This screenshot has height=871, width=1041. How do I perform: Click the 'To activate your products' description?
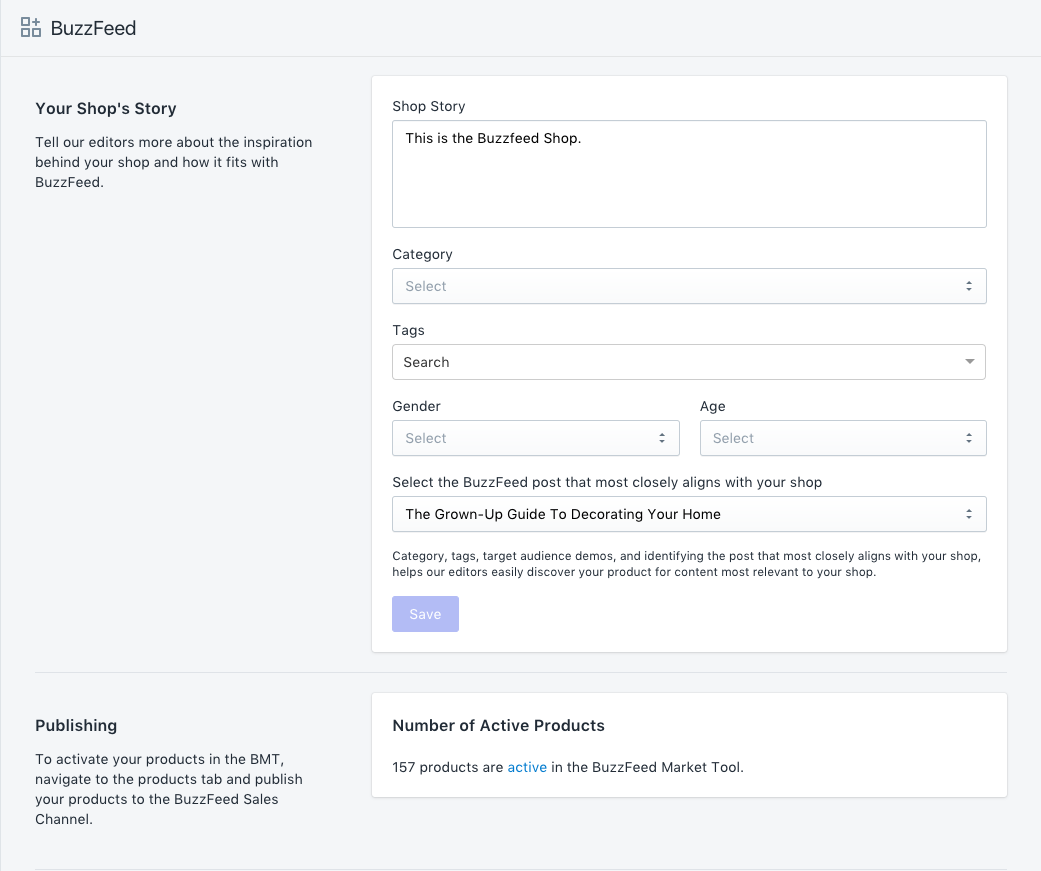point(169,789)
